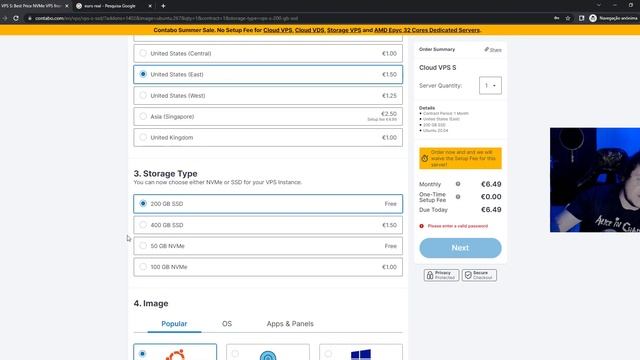Close the Contabo VPS S tab
Screen dimensions: 640x360
67,6
